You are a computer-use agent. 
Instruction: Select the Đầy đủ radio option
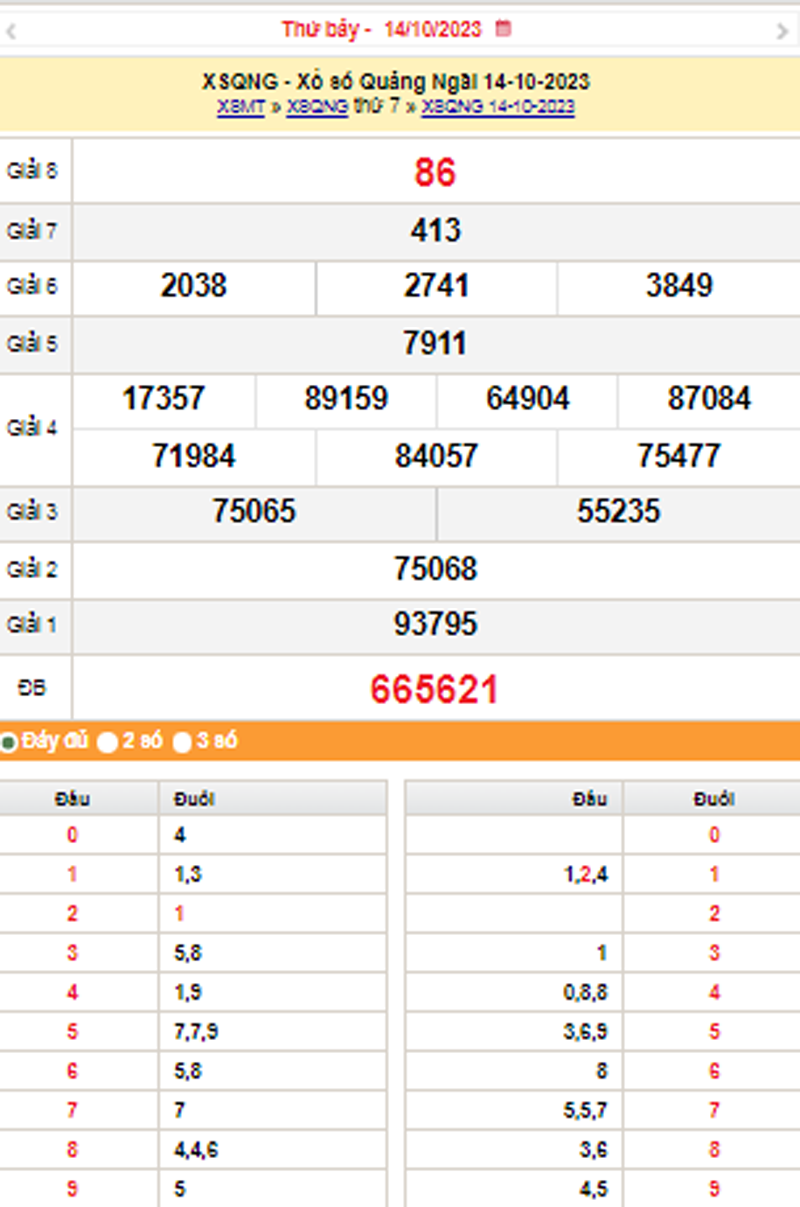9,742
